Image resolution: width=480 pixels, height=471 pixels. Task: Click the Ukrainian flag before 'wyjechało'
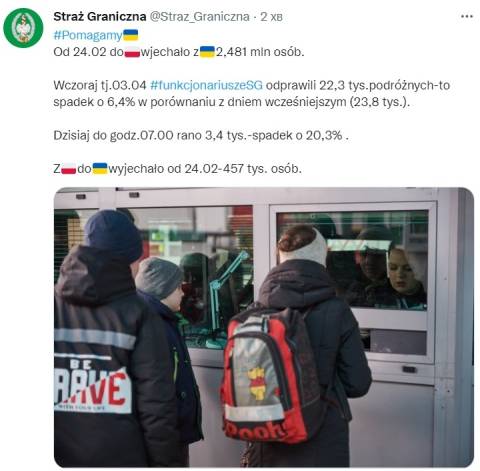pos(100,169)
